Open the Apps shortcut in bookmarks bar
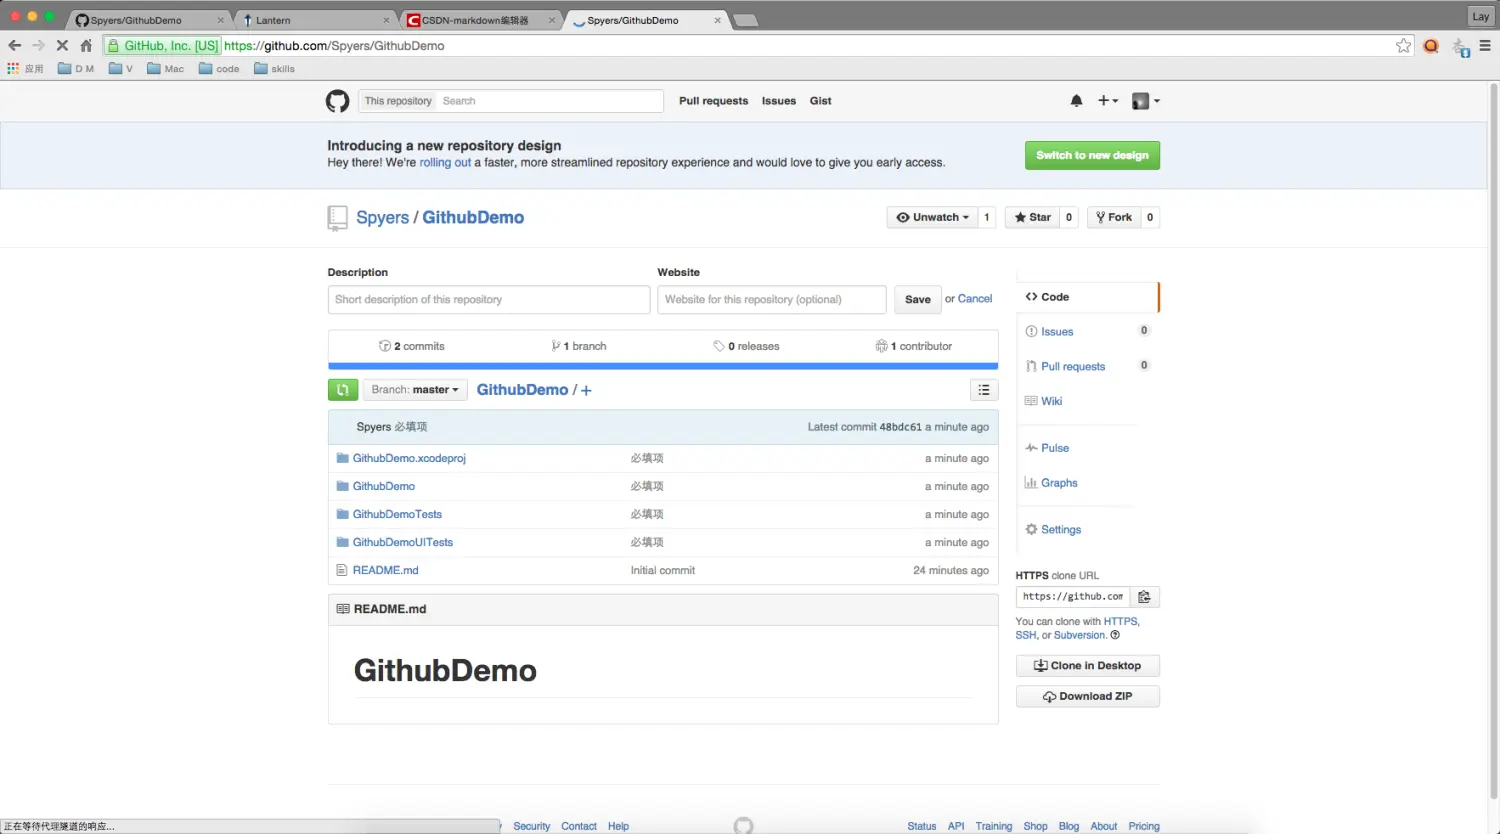This screenshot has height=834, width=1500. click(25, 69)
